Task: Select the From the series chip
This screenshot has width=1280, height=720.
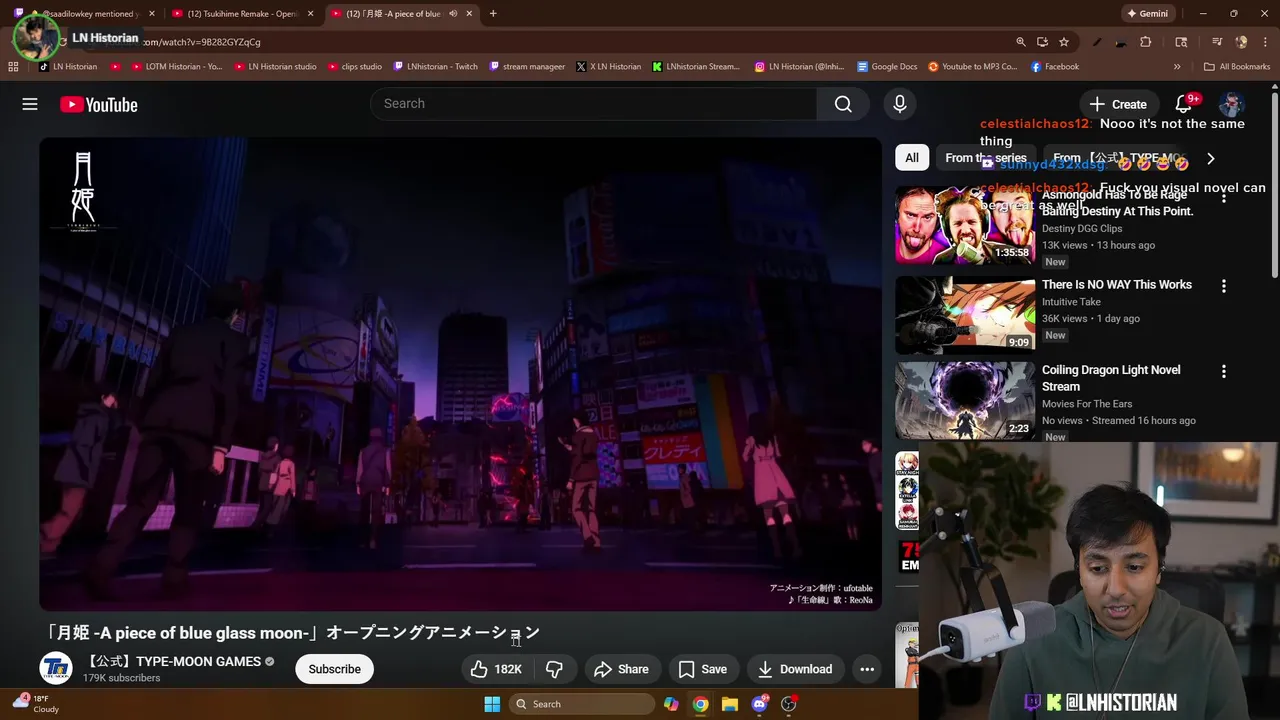Action: tap(986, 158)
